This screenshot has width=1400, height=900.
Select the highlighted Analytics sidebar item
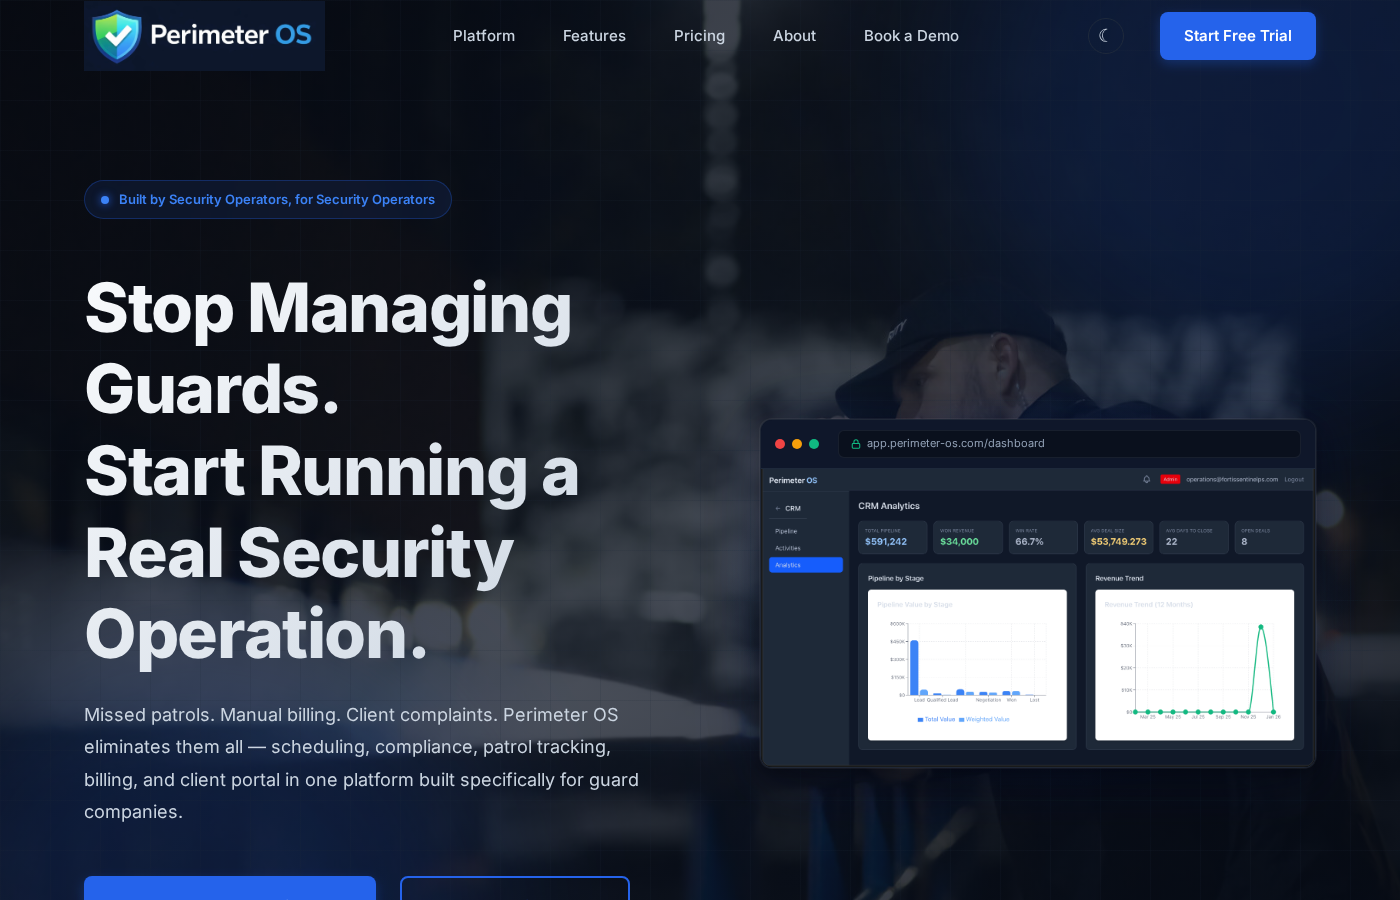click(x=806, y=565)
